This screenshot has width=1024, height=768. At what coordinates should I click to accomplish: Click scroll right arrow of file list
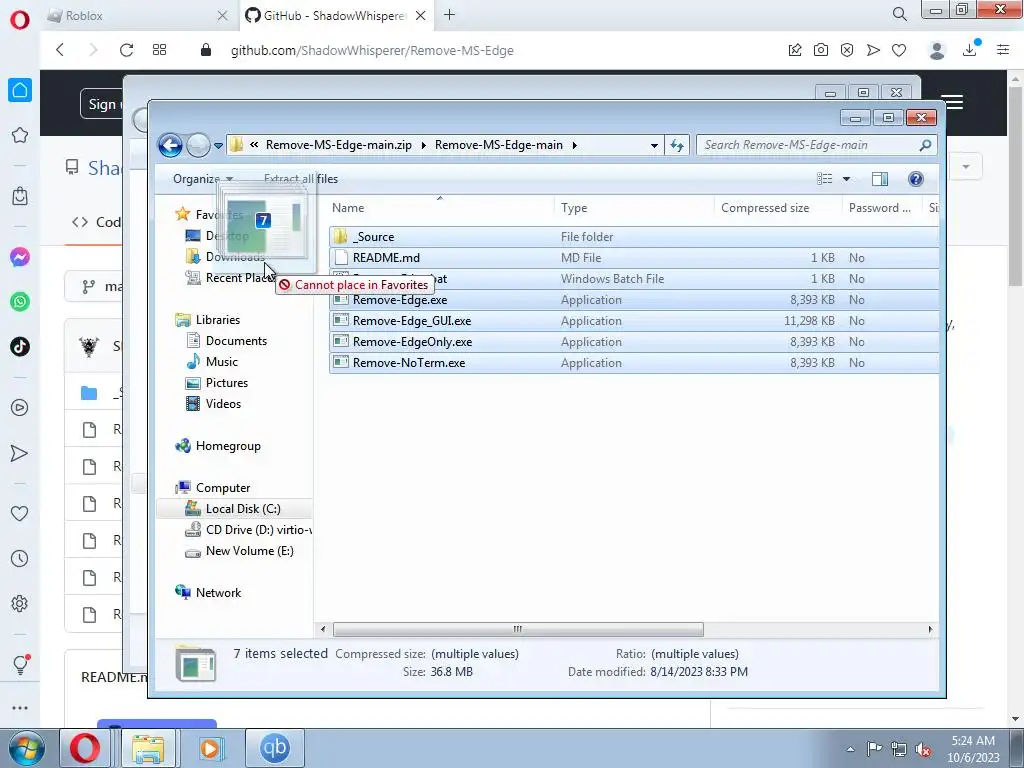coord(930,629)
